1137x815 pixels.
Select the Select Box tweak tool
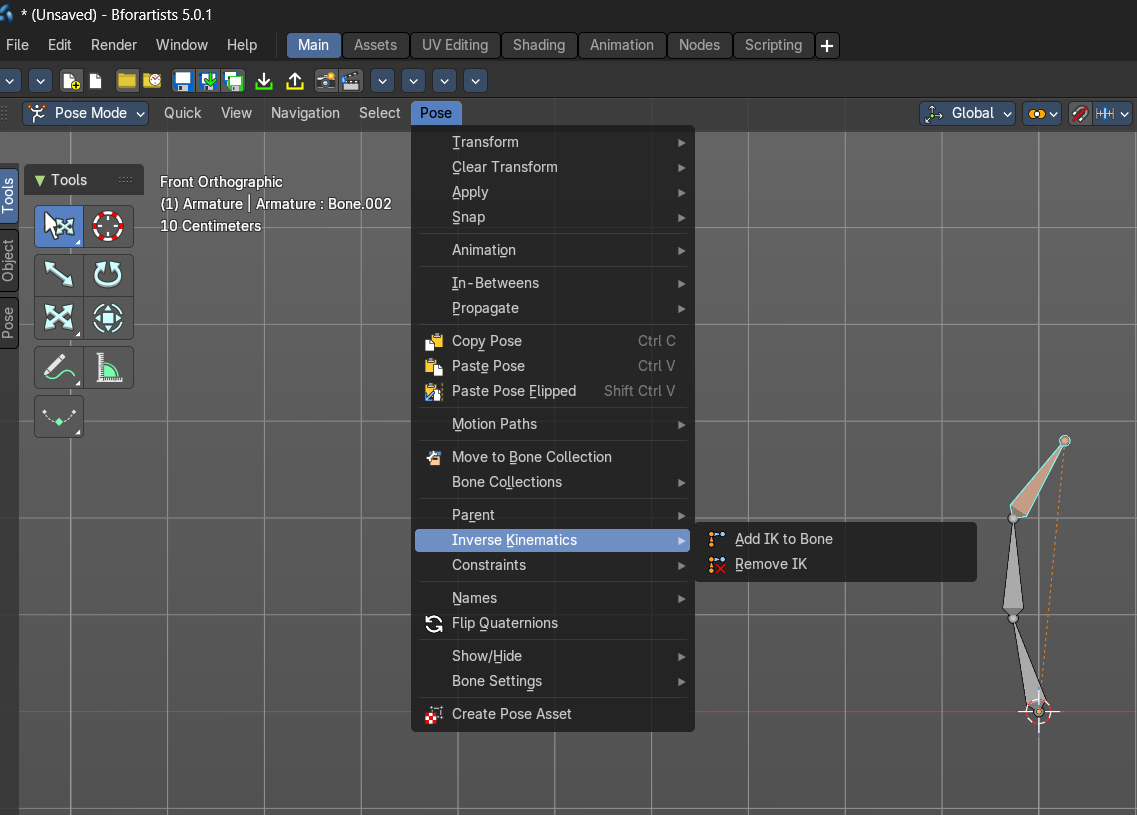click(59, 226)
